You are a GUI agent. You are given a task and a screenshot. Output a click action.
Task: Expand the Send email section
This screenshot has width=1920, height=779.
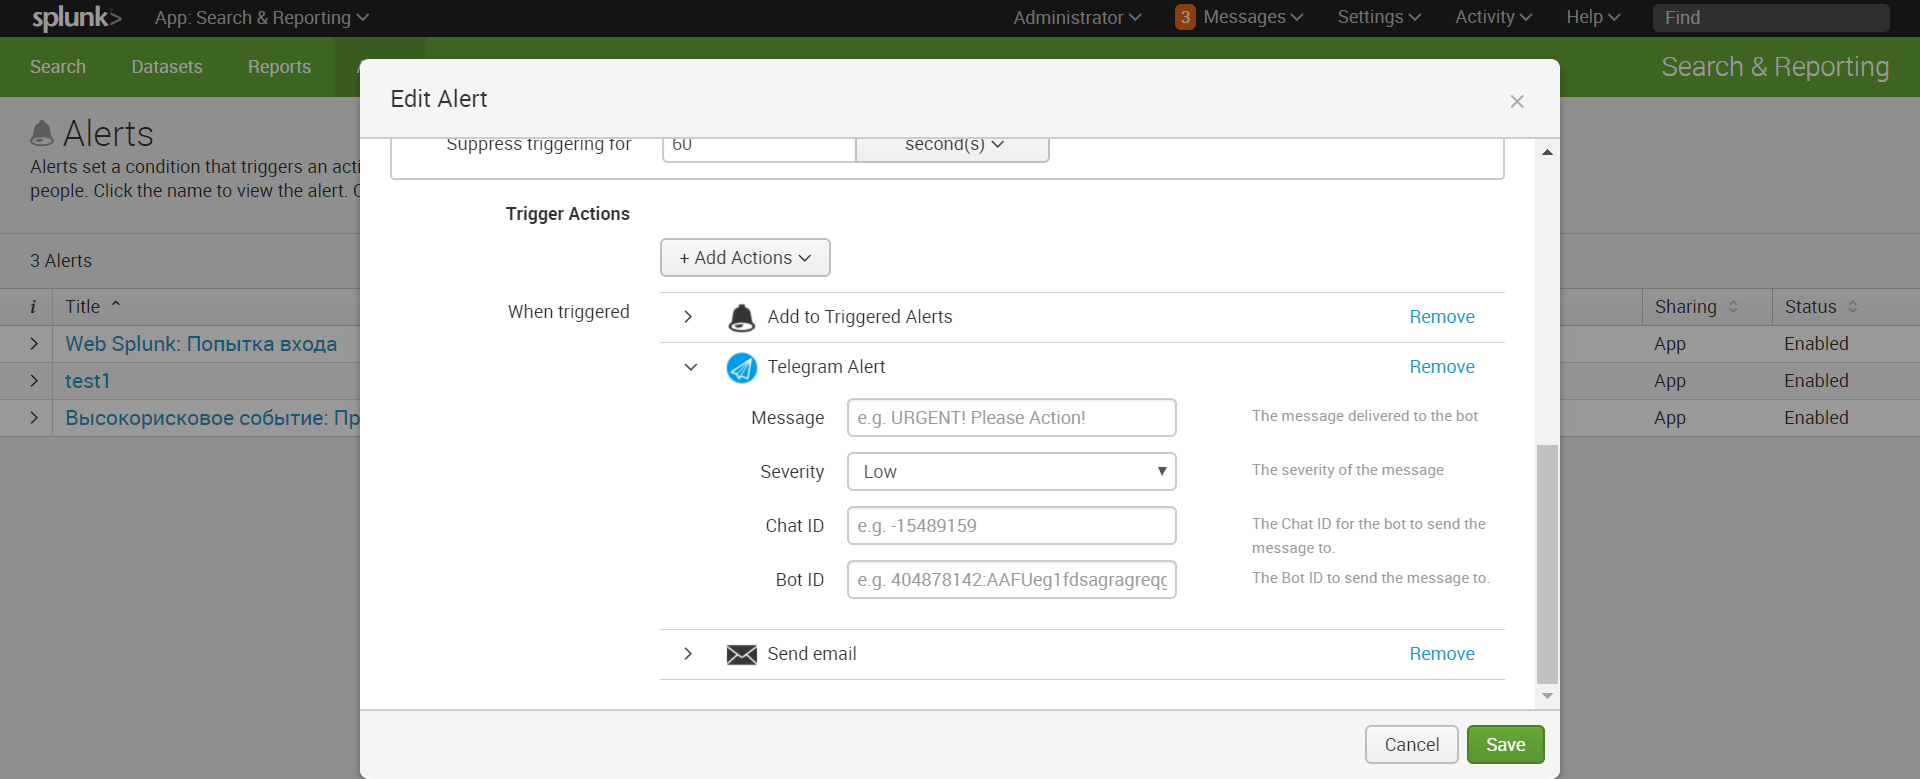(688, 654)
